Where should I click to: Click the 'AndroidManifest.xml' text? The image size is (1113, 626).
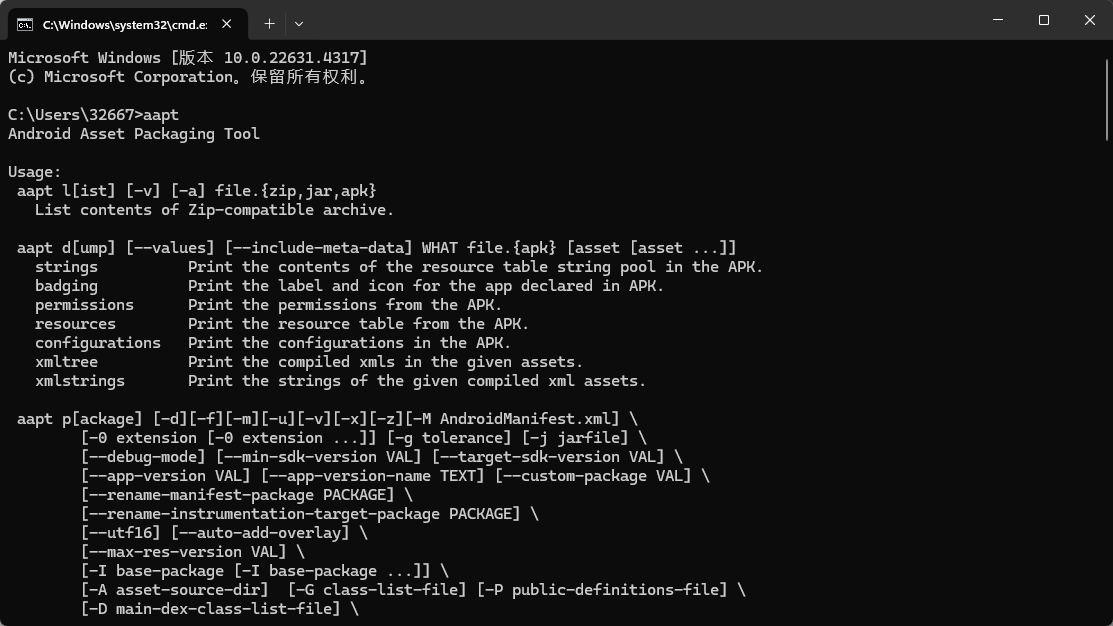tap(529, 419)
